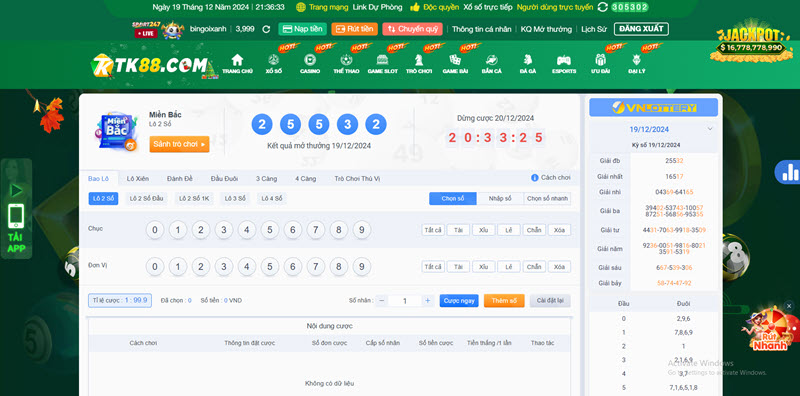Increase the Số nhân multiplier
This screenshot has height=396, width=800.
click(428, 301)
